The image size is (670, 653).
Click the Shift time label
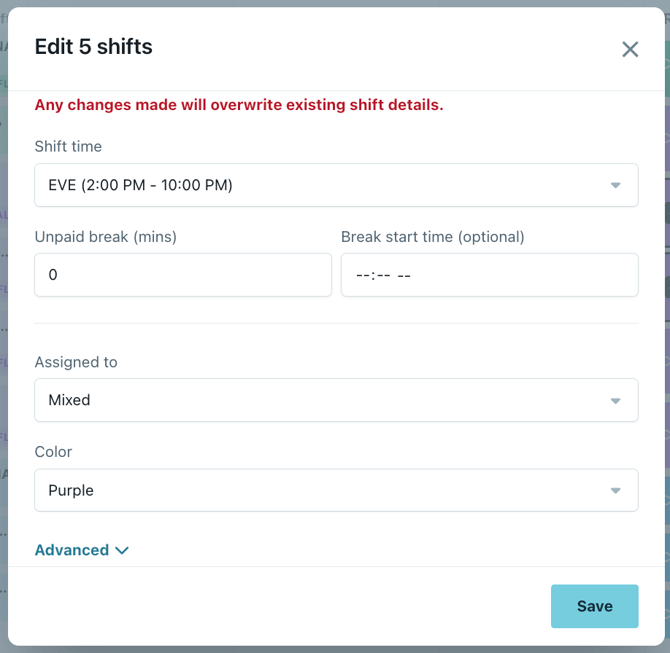(68, 146)
